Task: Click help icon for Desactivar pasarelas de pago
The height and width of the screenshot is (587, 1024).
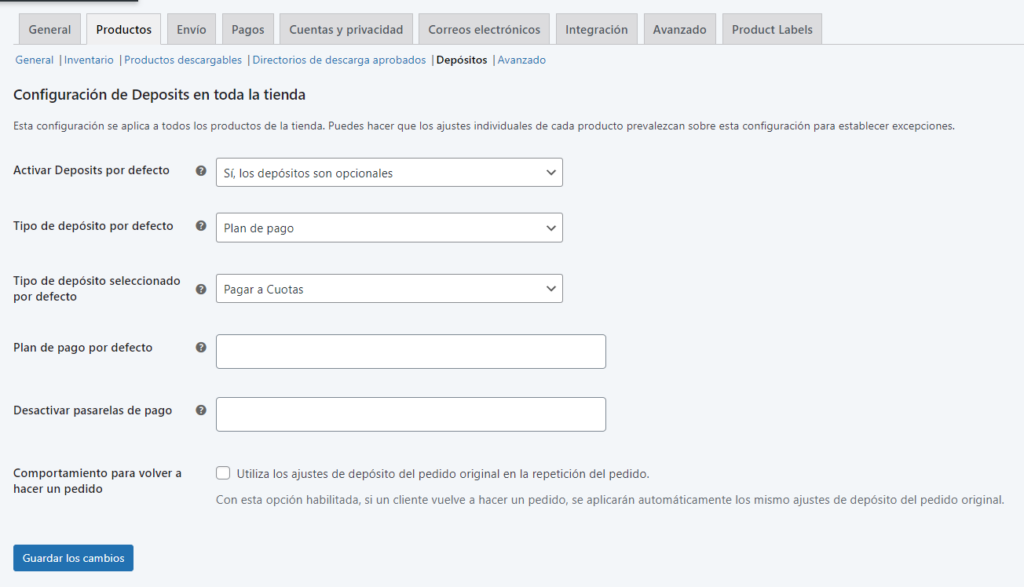Action: [x=201, y=411]
